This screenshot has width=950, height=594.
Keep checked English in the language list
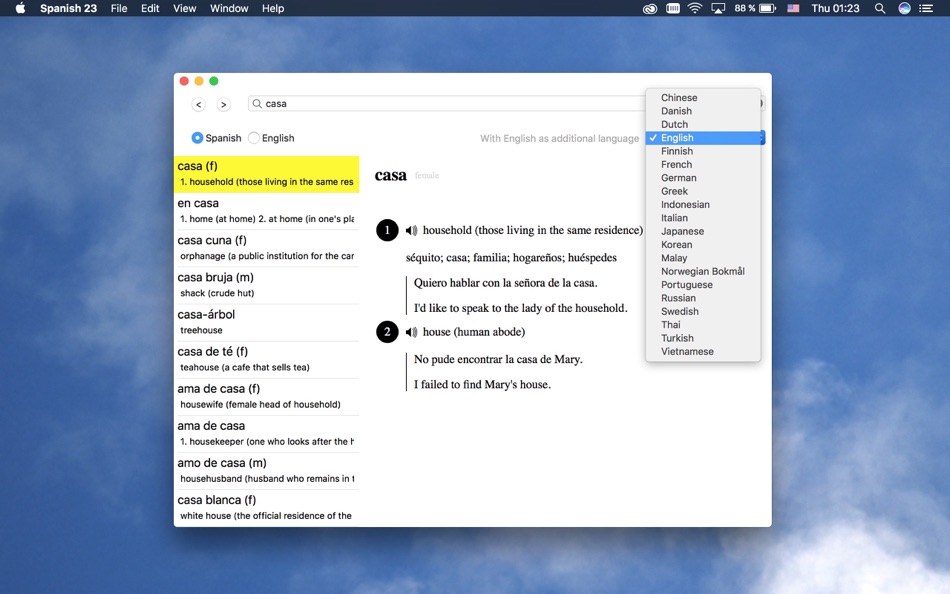703,138
